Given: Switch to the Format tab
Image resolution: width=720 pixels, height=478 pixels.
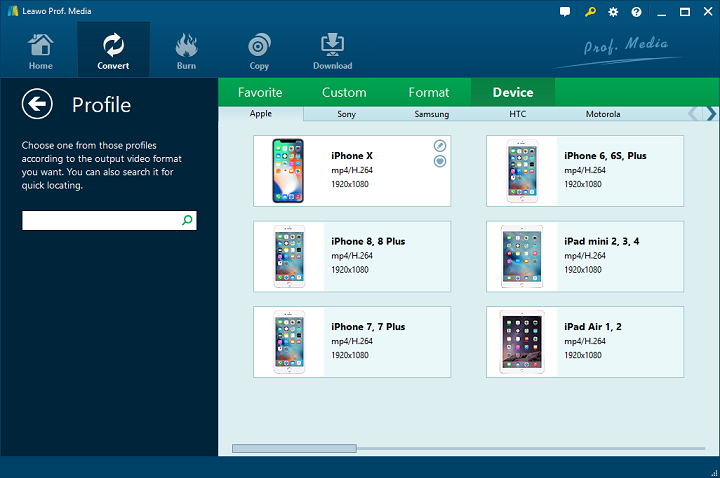Looking at the screenshot, I should [x=428, y=92].
